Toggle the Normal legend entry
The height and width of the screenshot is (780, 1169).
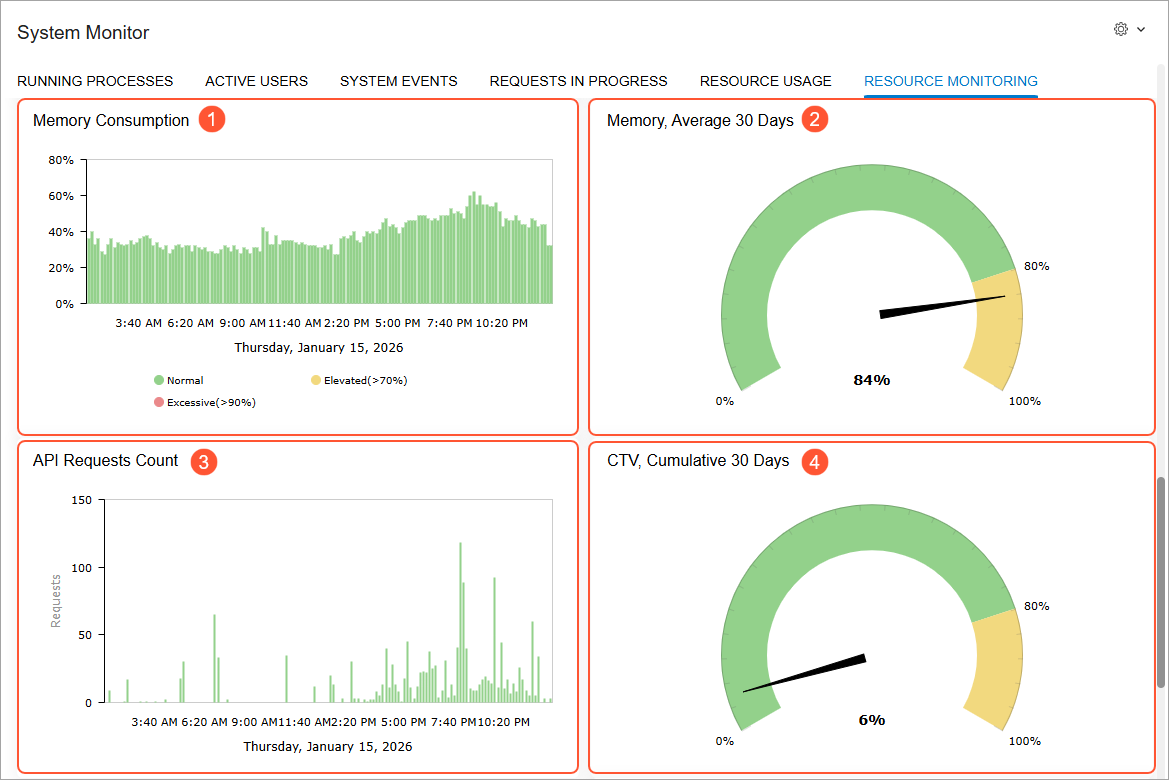click(x=179, y=380)
